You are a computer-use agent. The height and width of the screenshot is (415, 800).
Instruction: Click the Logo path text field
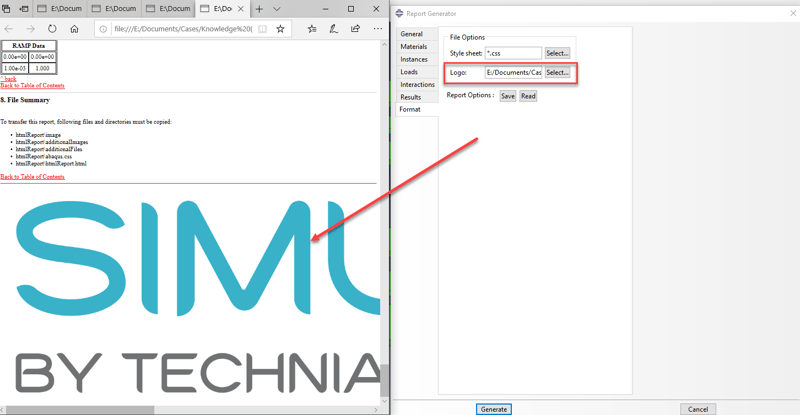[513, 72]
